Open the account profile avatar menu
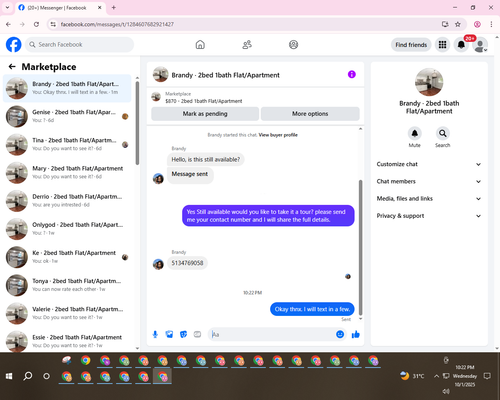 480,45
